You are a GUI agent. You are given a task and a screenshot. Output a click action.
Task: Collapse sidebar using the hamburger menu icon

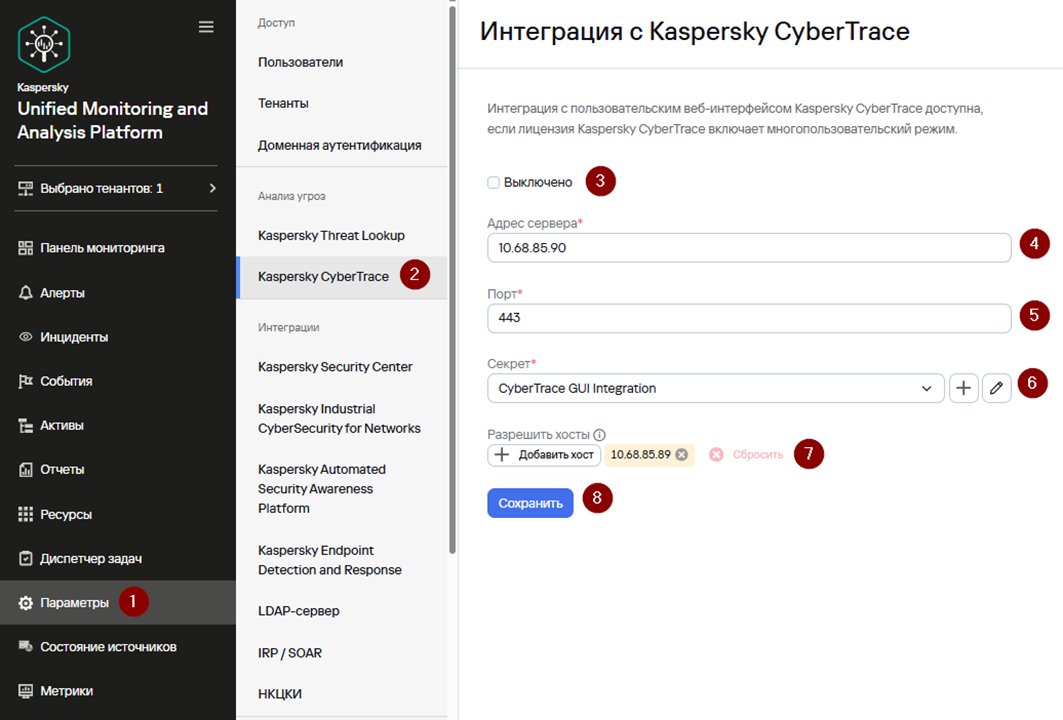click(x=206, y=27)
